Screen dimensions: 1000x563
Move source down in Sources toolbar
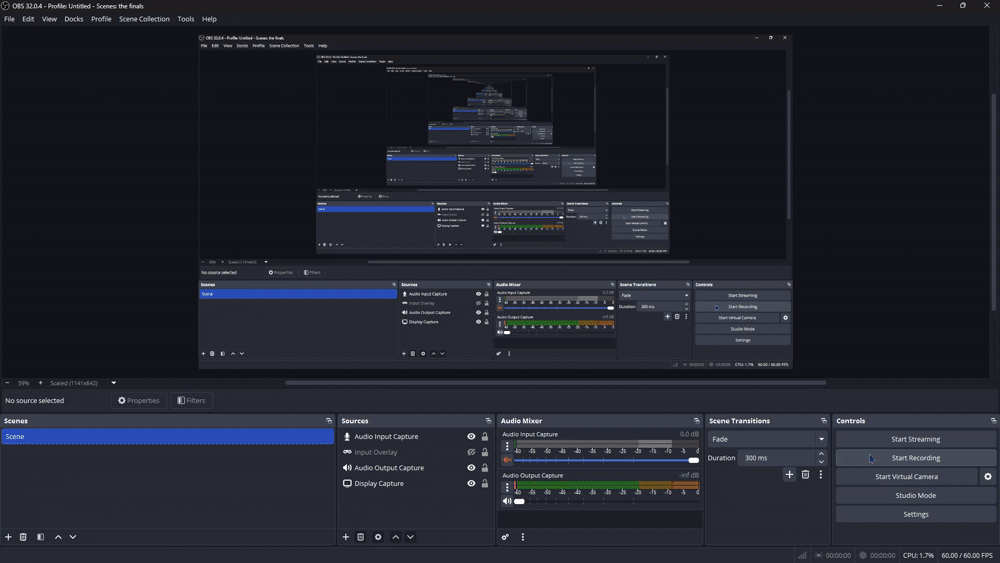[x=410, y=537]
